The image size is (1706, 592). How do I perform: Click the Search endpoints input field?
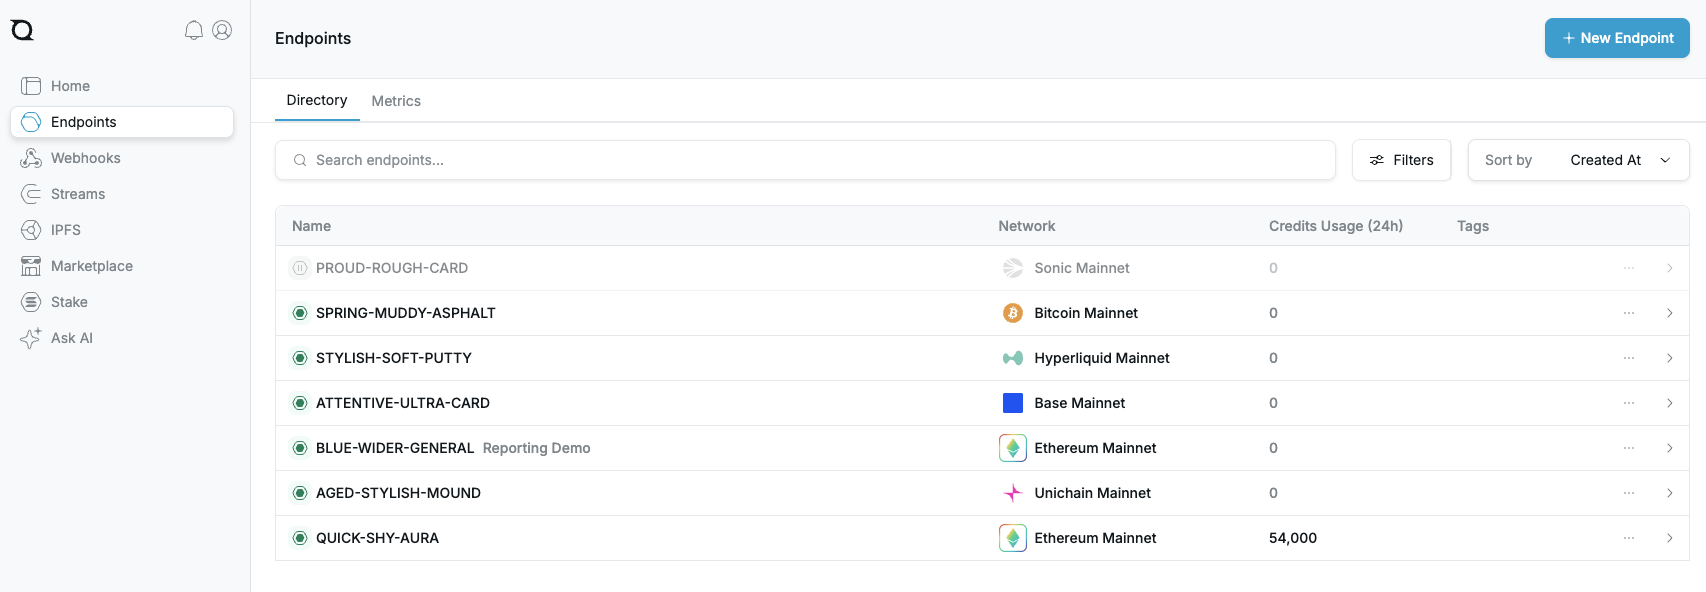805,160
